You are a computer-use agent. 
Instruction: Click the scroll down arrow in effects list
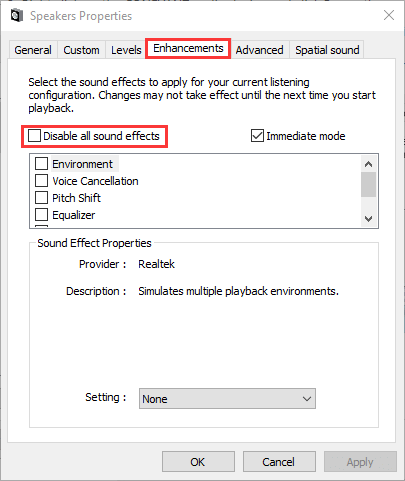click(x=368, y=219)
